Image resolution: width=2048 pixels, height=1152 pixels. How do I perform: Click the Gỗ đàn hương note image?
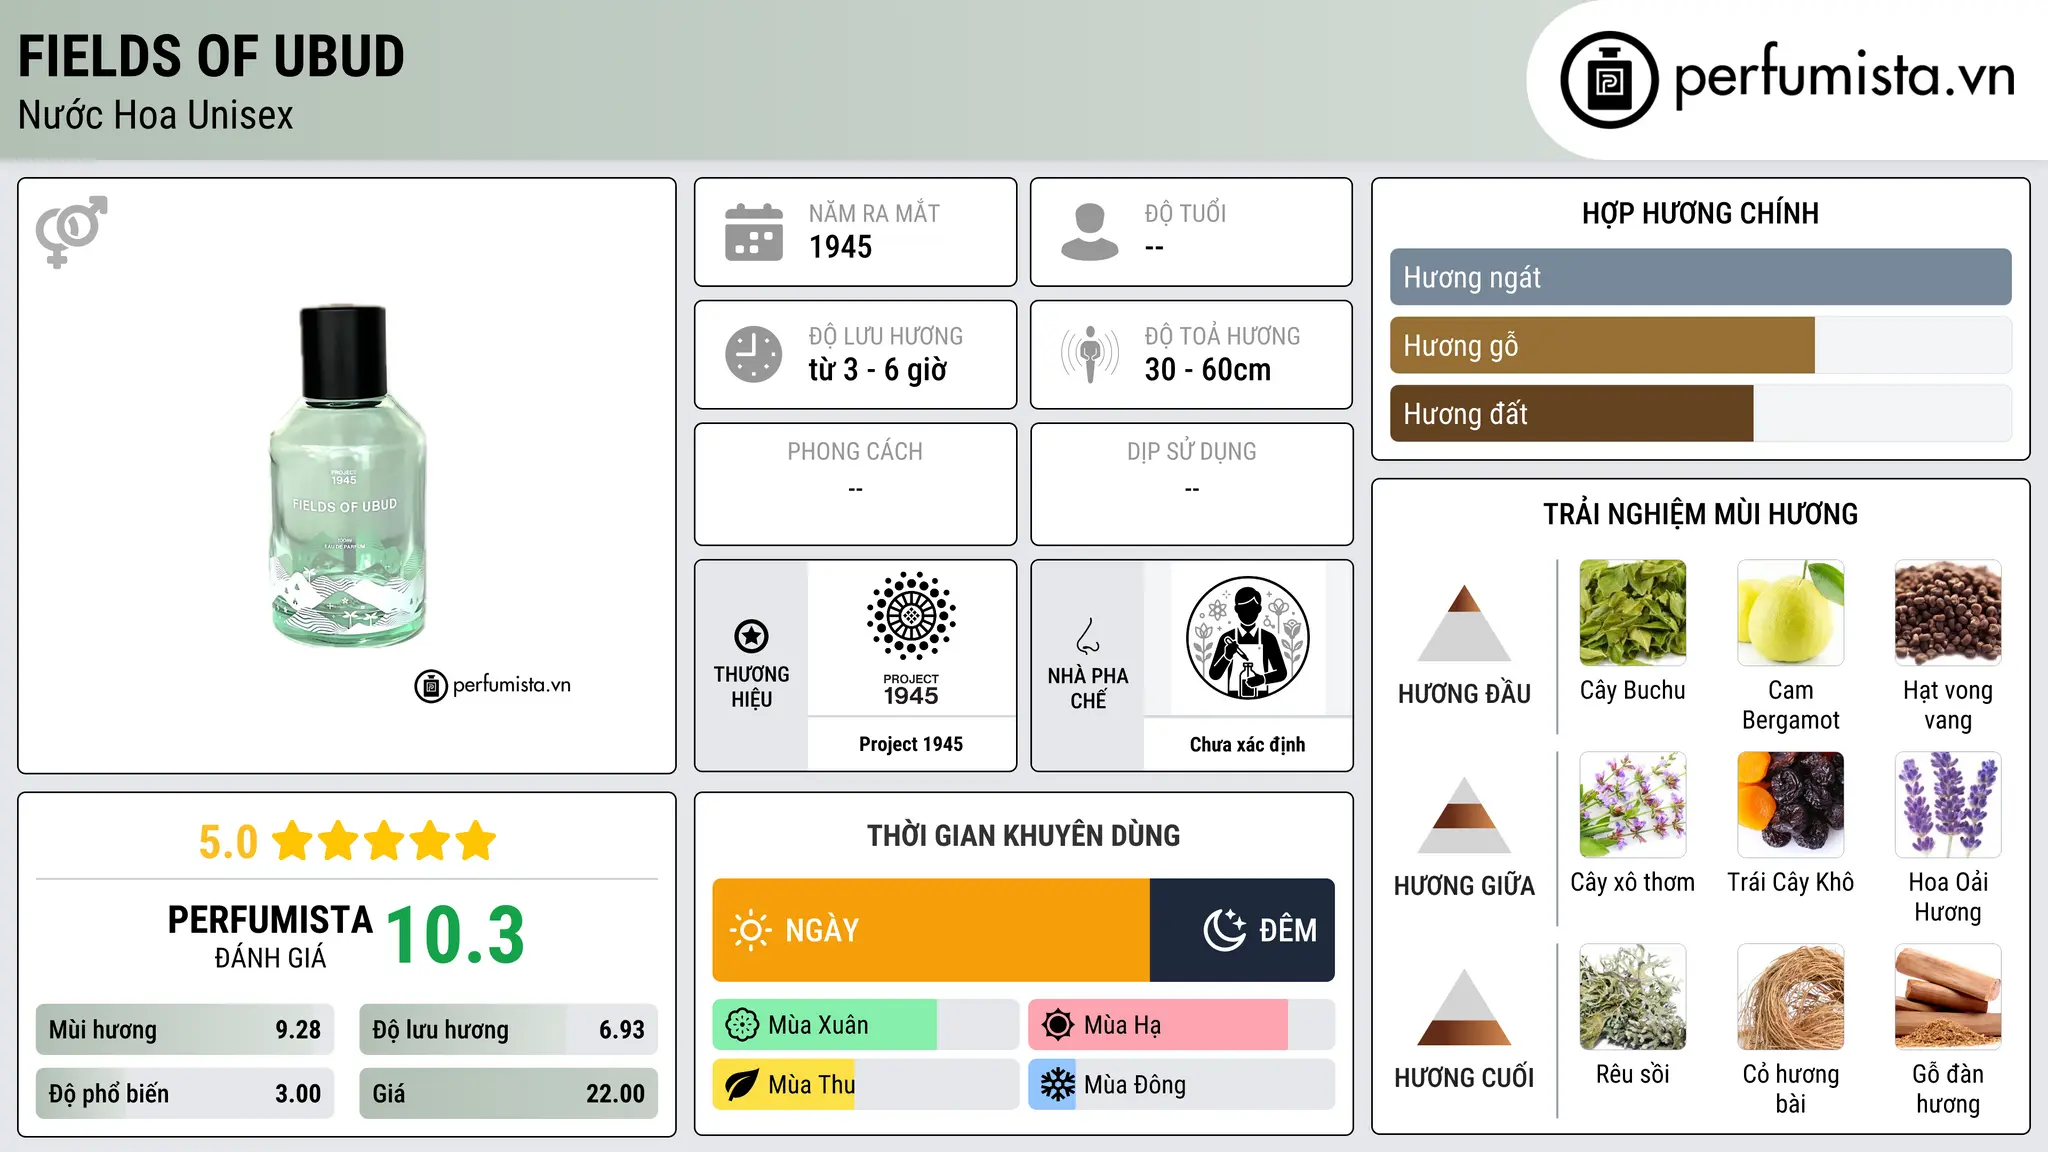pos(1948,997)
